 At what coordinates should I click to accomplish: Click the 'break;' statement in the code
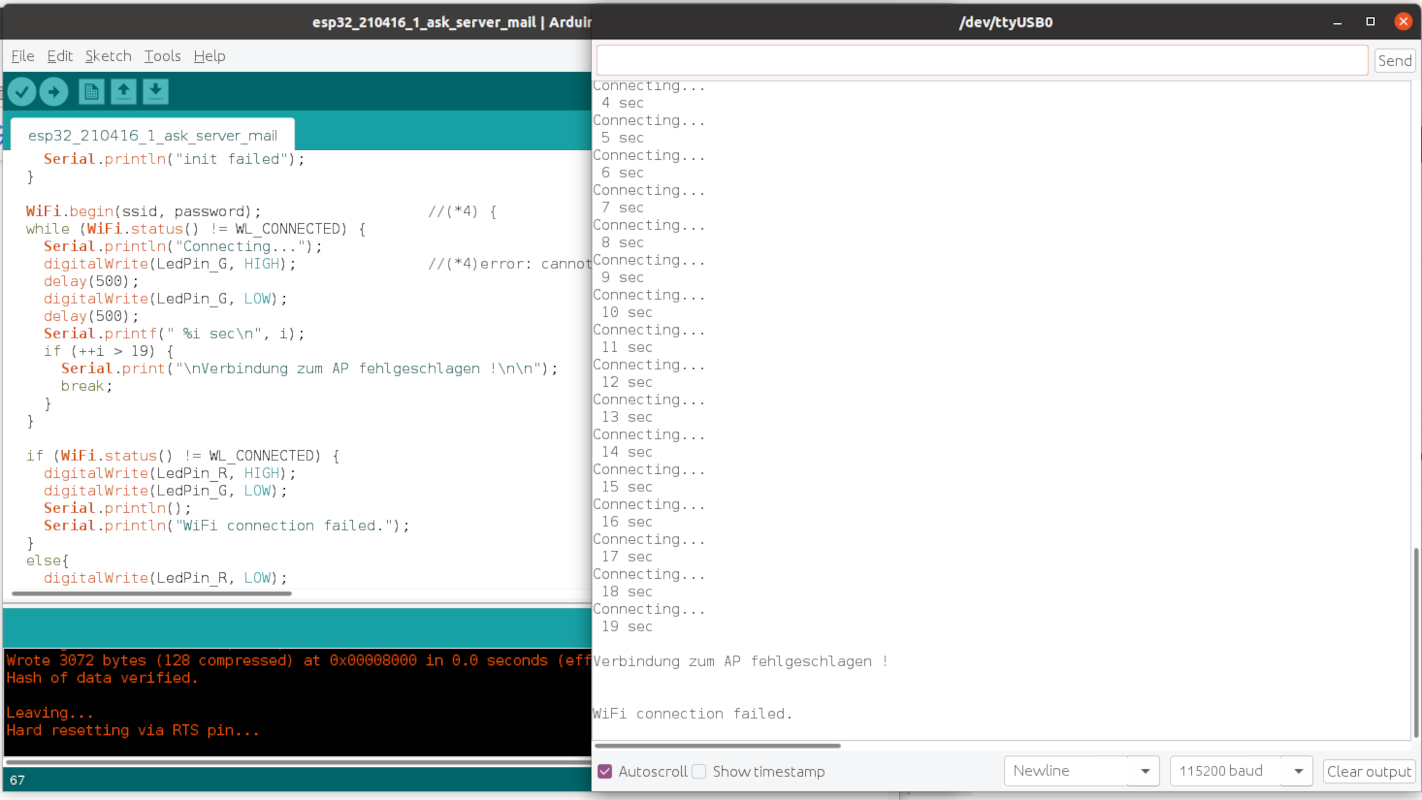[87, 386]
